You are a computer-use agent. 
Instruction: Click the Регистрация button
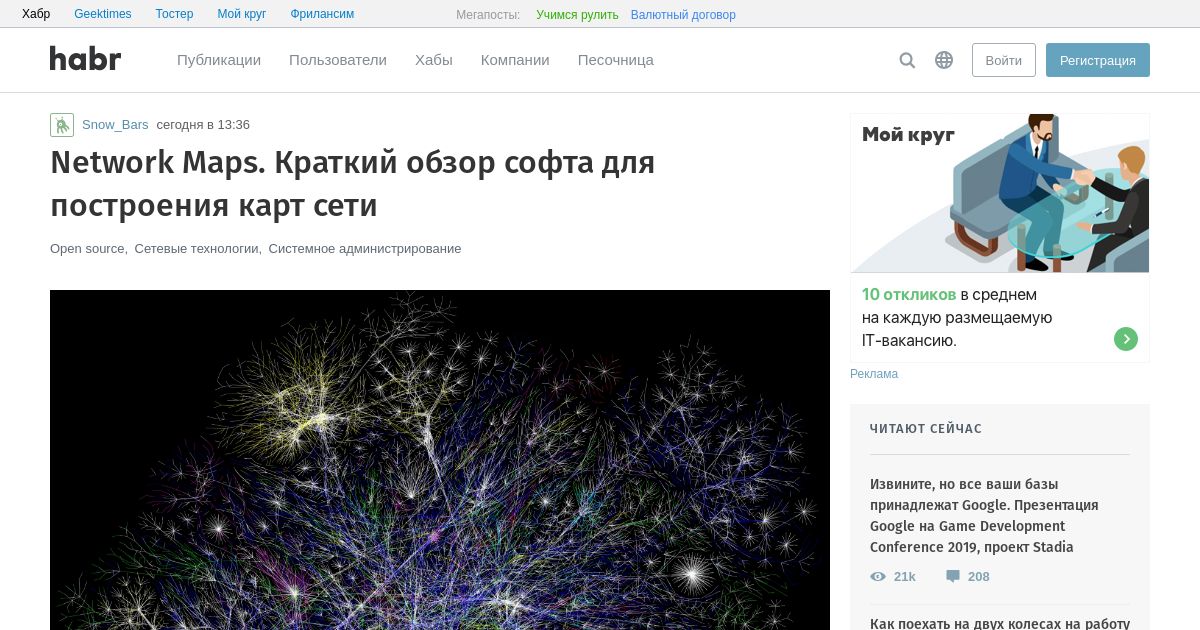[x=1098, y=60]
